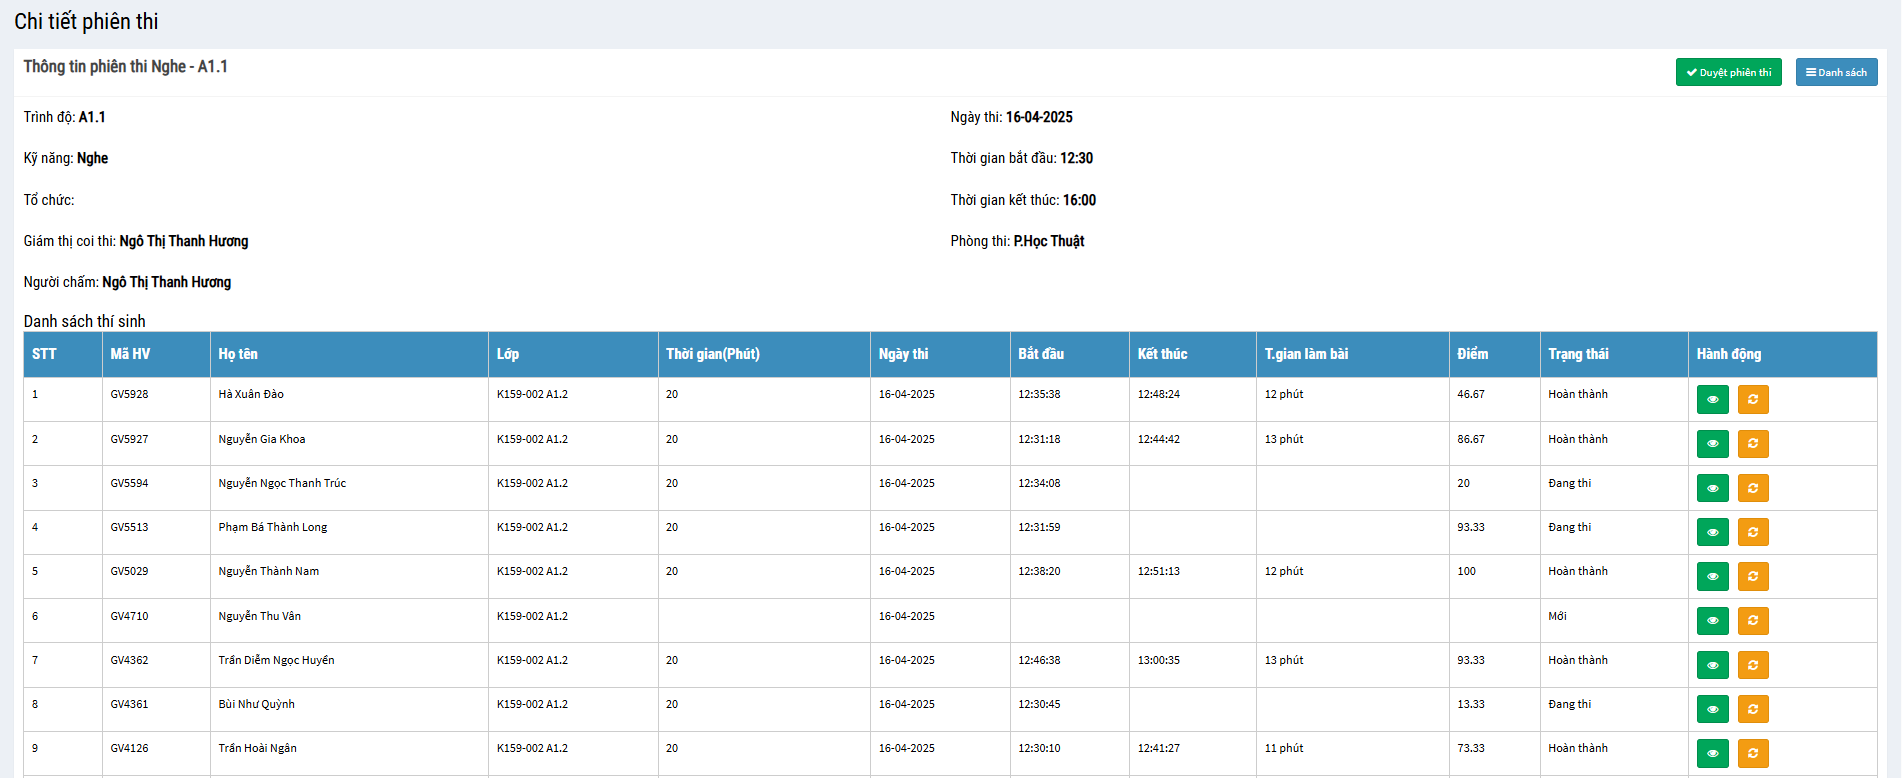The height and width of the screenshot is (778, 1902).
Task: Click the Điểm column header
Action: click(1472, 354)
